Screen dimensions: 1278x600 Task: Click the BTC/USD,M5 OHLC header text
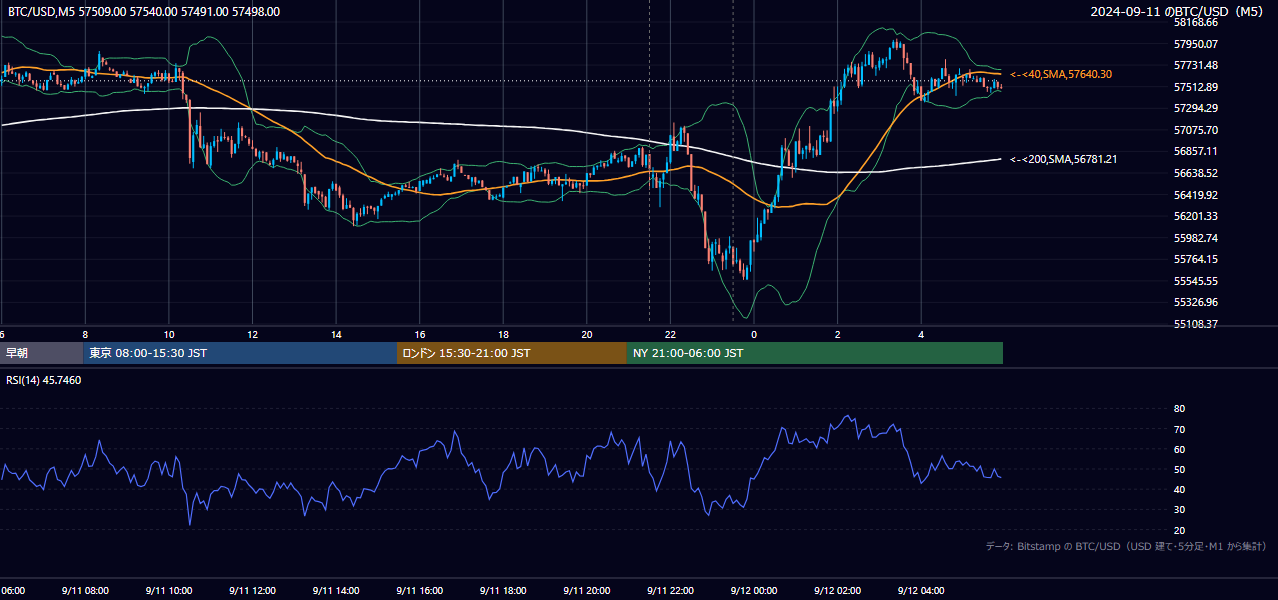click(x=144, y=12)
